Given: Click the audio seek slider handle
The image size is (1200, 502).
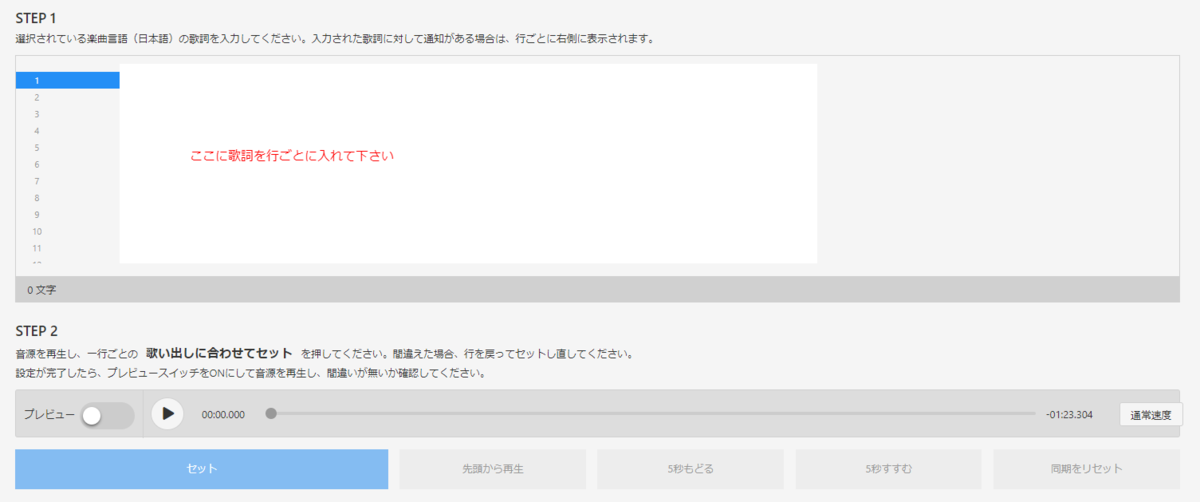Looking at the screenshot, I should pos(271,413).
